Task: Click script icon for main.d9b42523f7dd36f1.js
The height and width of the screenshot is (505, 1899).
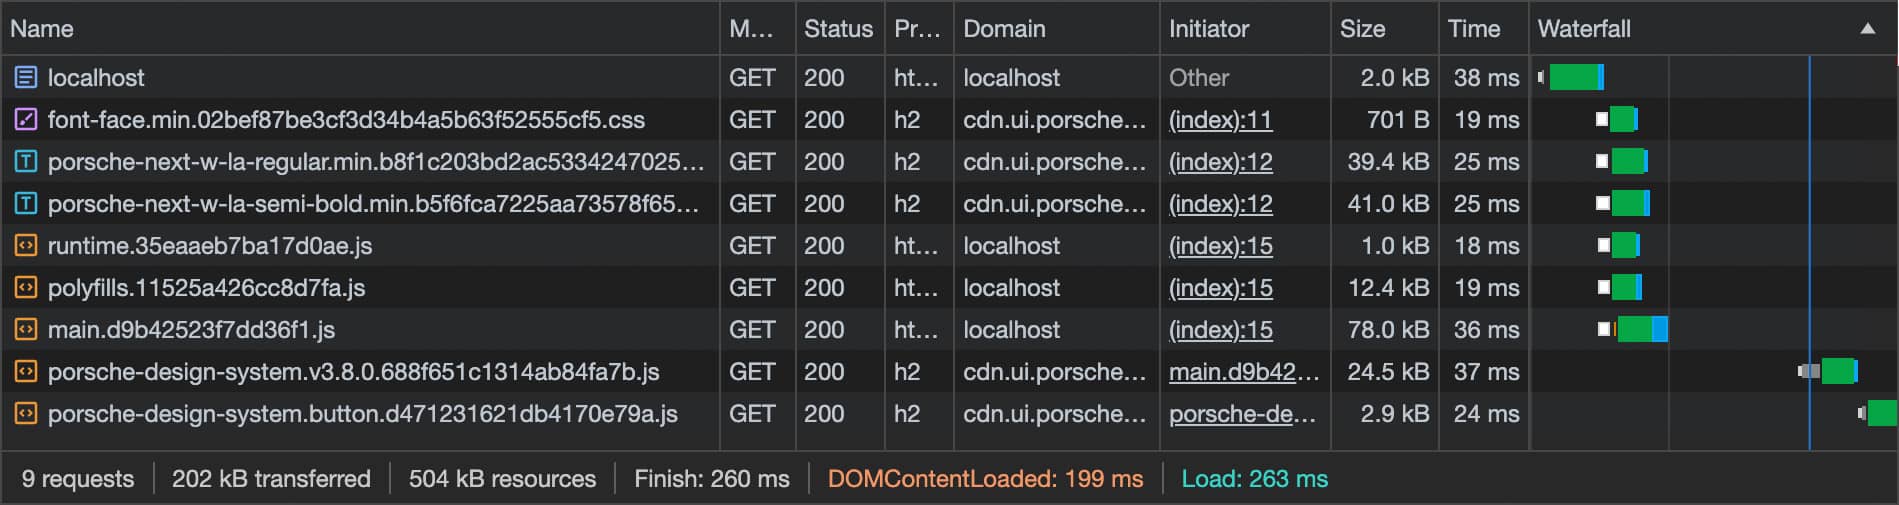Action: pyautogui.click(x=26, y=329)
